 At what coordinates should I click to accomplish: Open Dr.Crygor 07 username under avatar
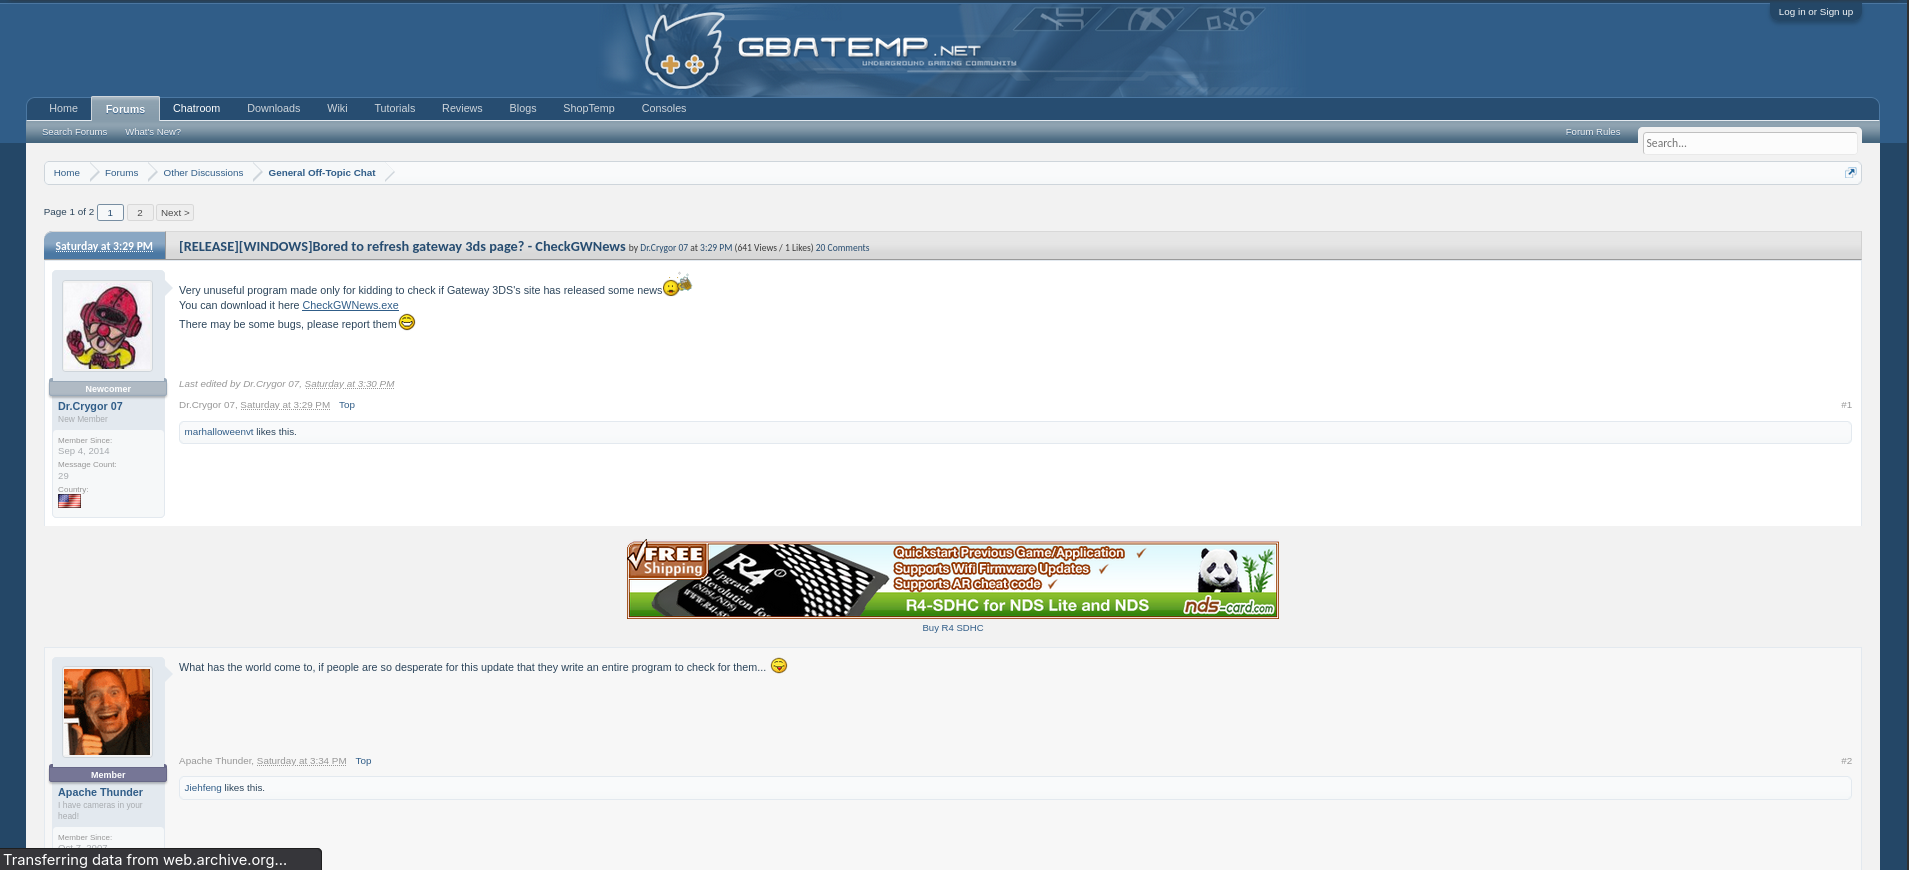point(90,406)
